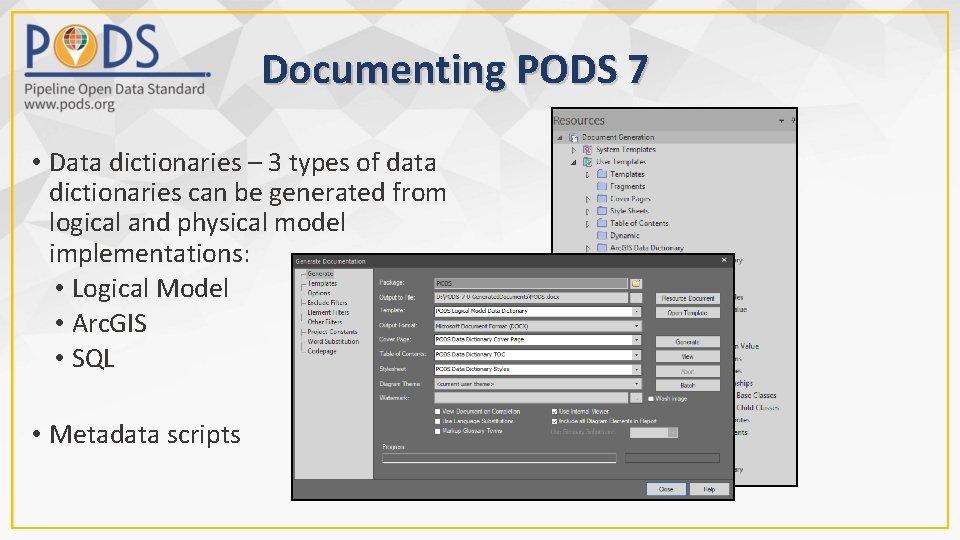The height and width of the screenshot is (540, 960).
Task: Click the Templates folder icon
Action: point(602,174)
